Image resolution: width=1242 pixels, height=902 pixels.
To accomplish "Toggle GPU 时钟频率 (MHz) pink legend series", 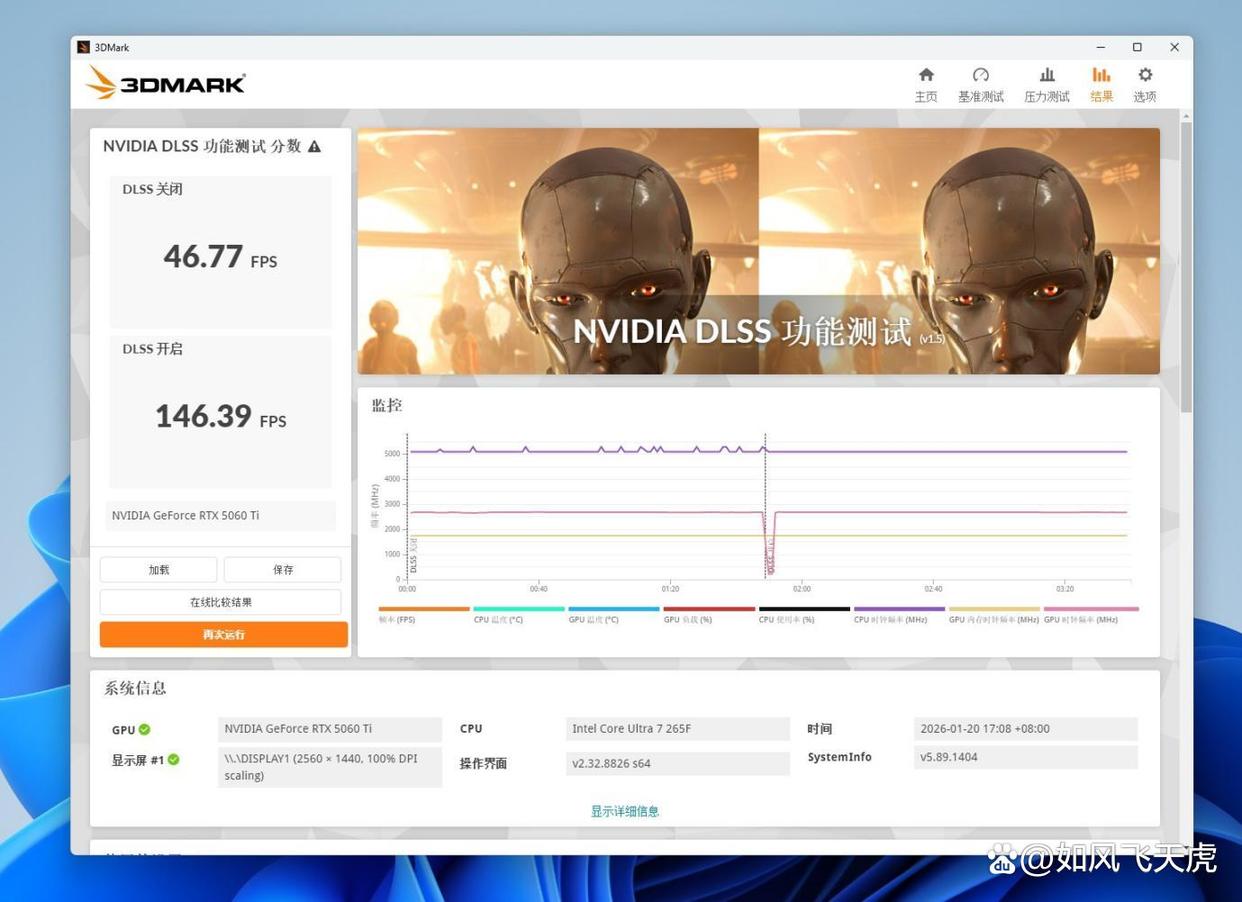I will [1090, 614].
